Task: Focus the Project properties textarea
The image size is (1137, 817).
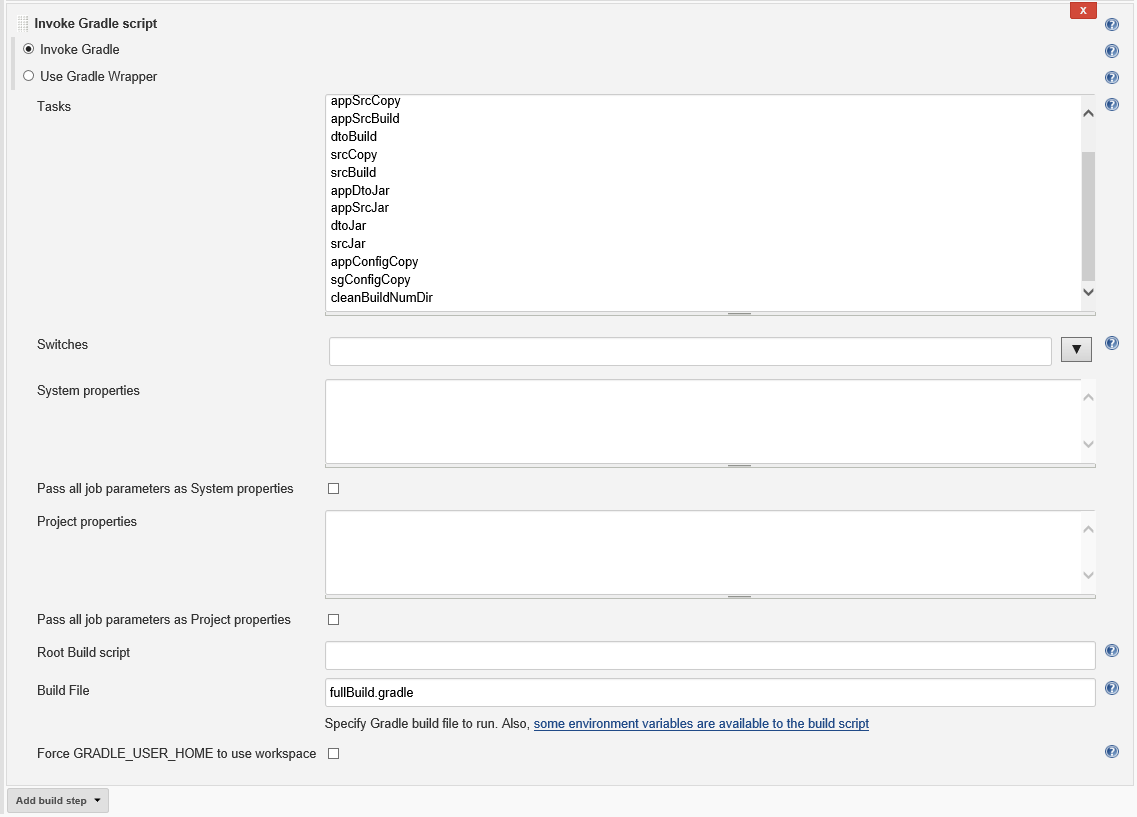Action: point(703,552)
